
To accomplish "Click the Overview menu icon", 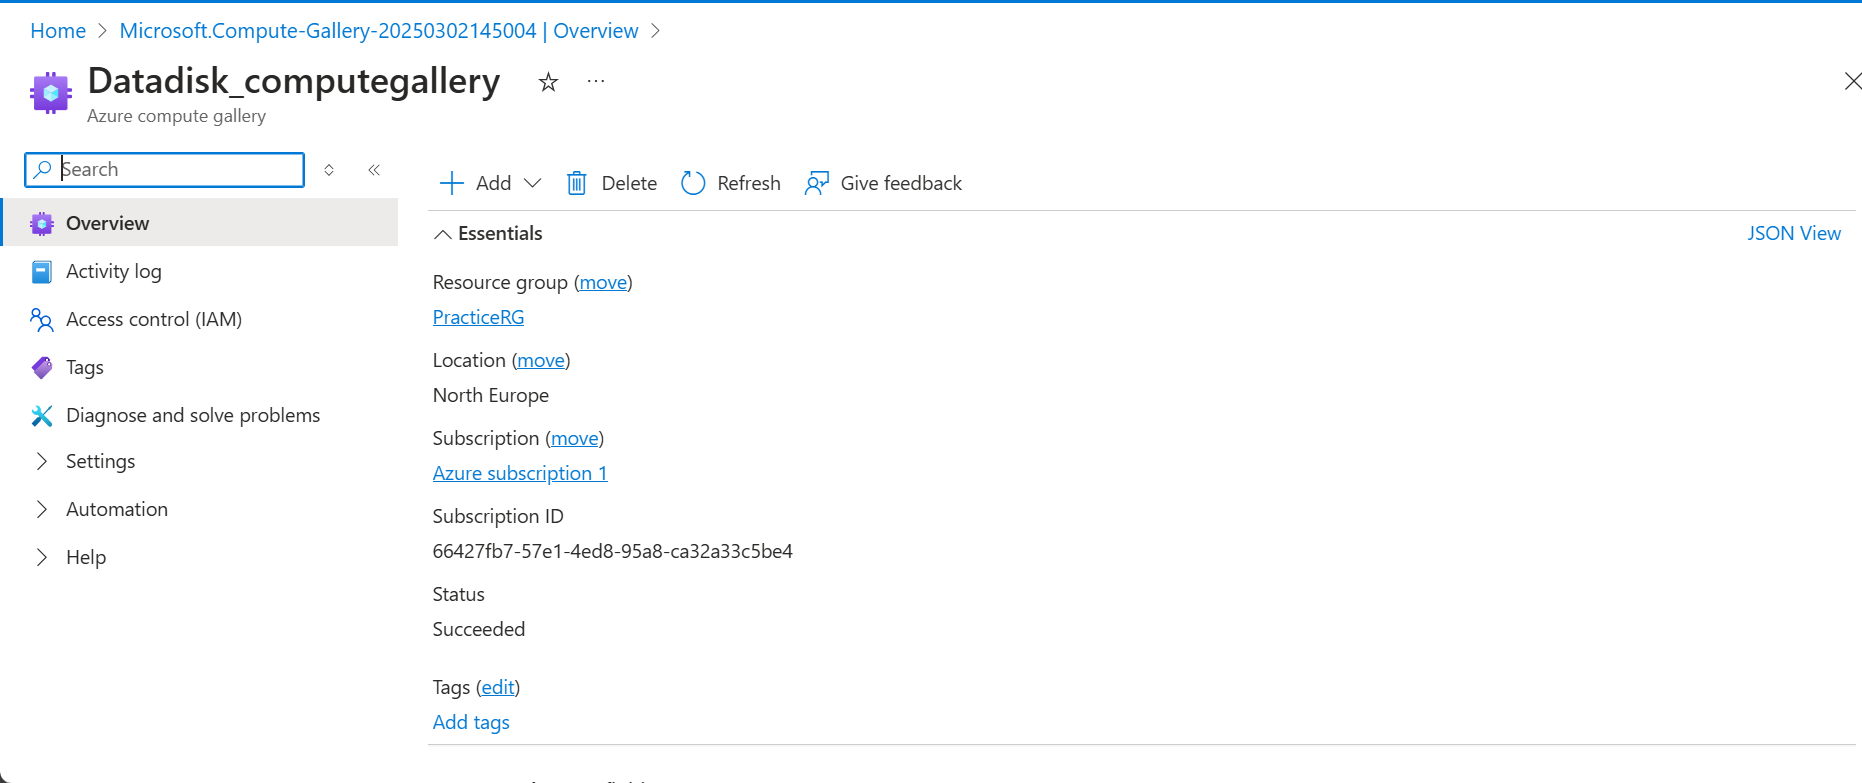I will 42,223.
